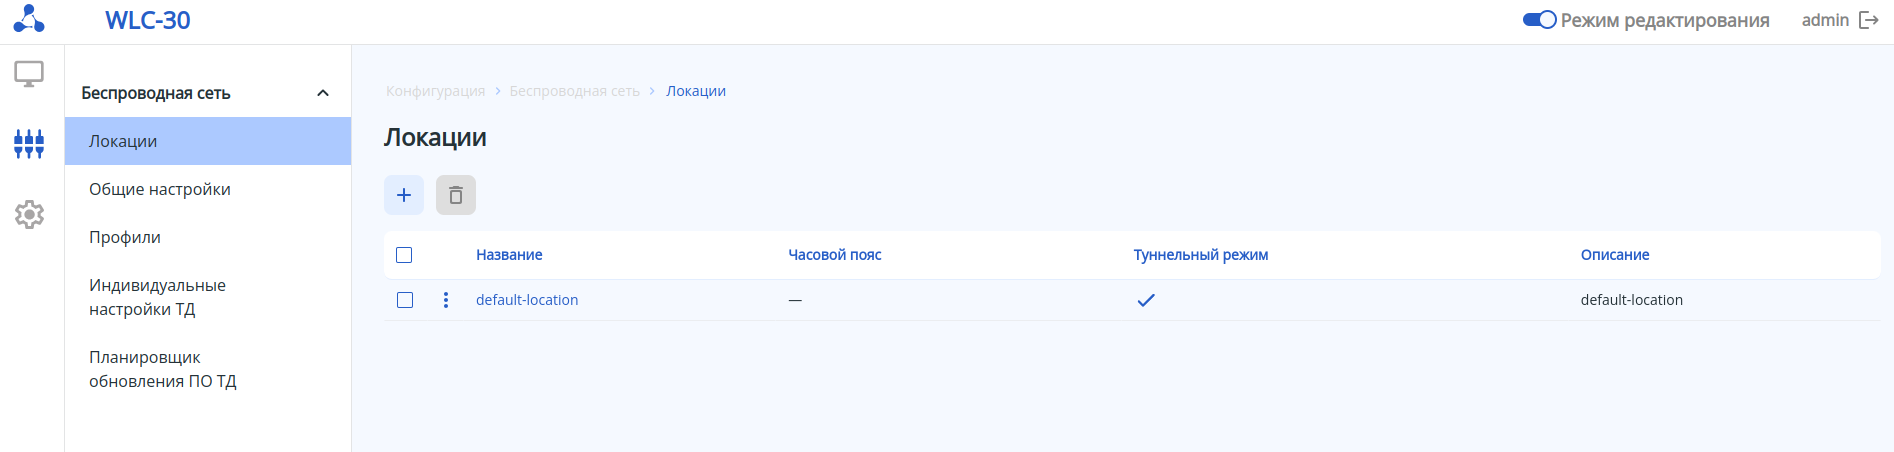Open Профили menu item
Image resolution: width=1894 pixels, height=452 pixels.
point(125,237)
